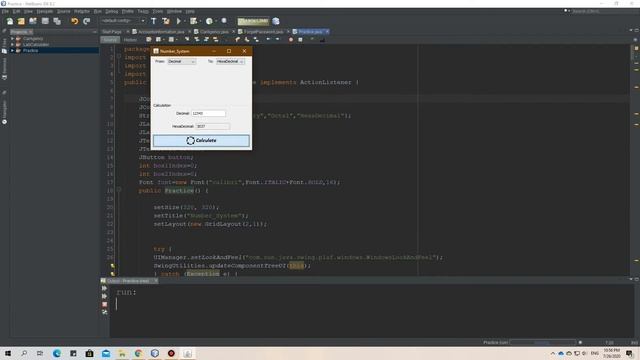The height and width of the screenshot is (360, 640).
Task: Collapse the code fold at the Practice constructor
Action: coord(119,190)
